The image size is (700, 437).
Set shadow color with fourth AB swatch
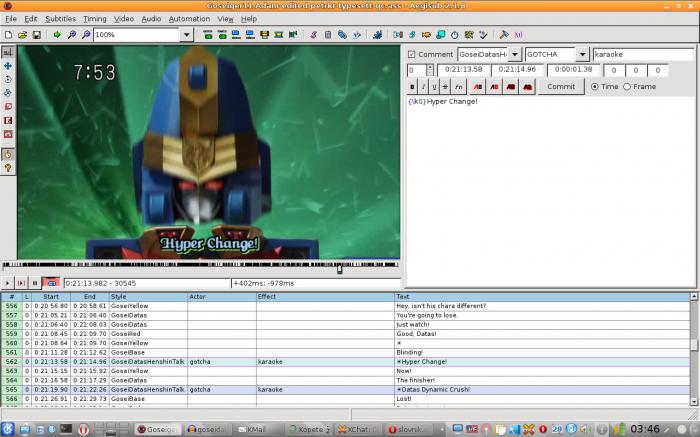pyautogui.click(x=527, y=87)
